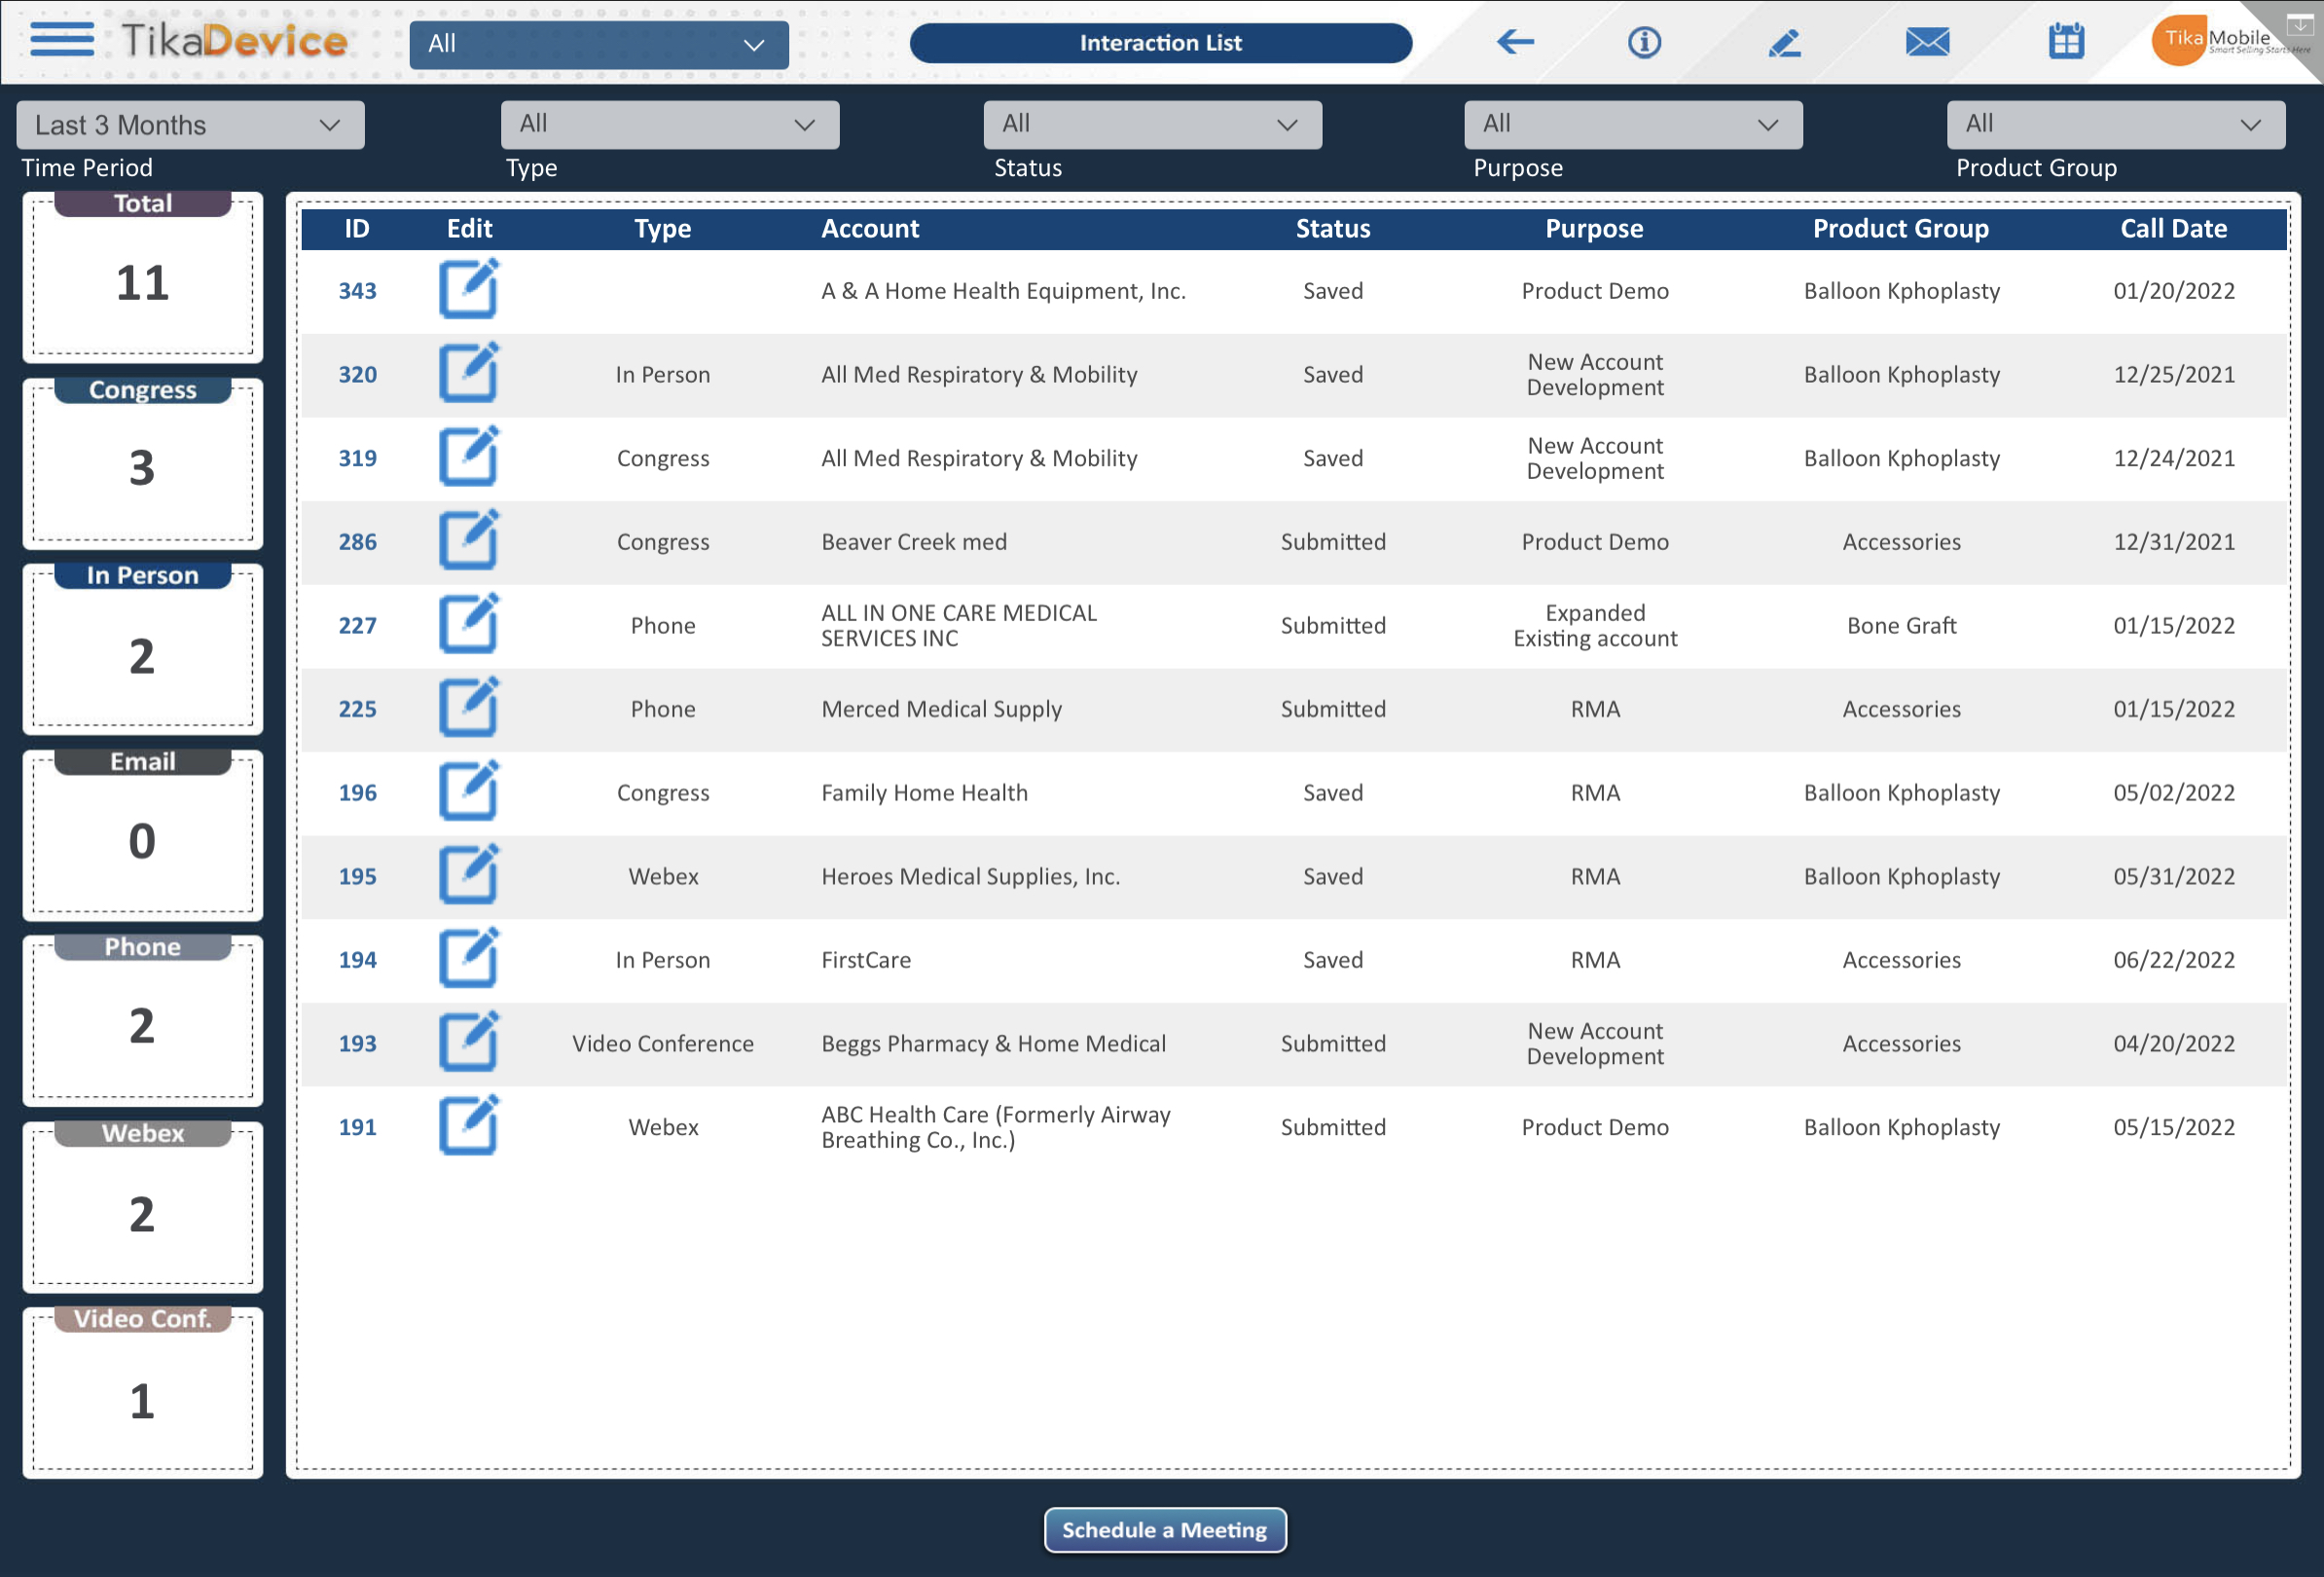Select the Congress count tile
Screen dimensions: 2324x1577
point(143,466)
